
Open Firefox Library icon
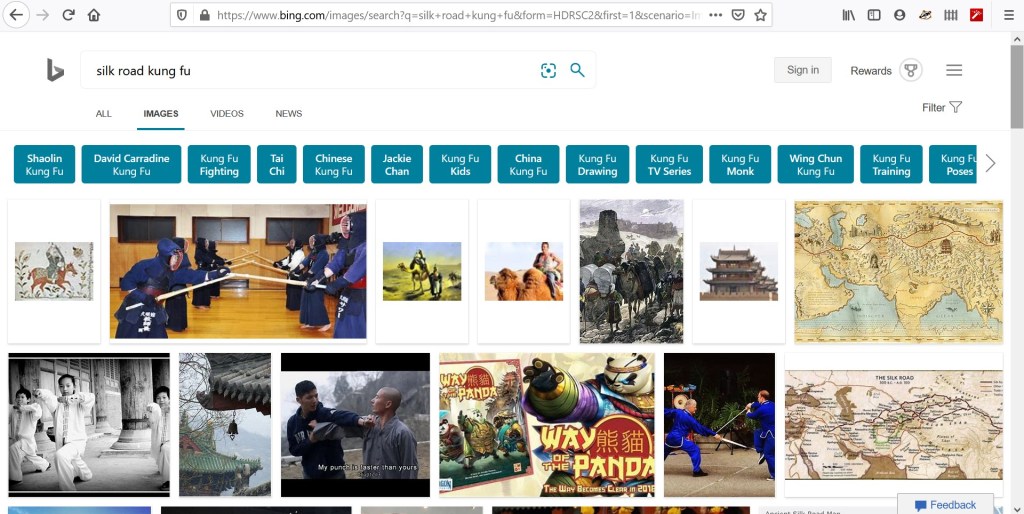pyautogui.click(x=848, y=15)
